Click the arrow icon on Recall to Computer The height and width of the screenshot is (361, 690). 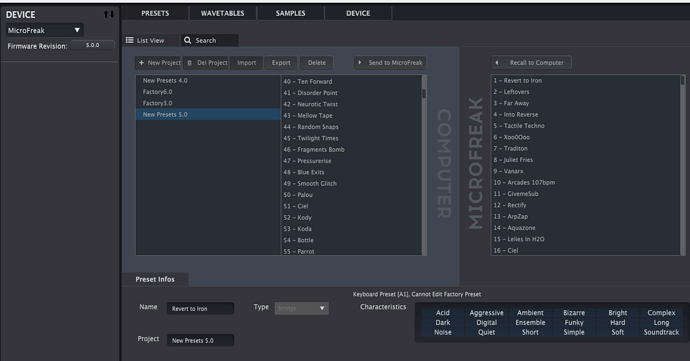click(x=497, y=63)
